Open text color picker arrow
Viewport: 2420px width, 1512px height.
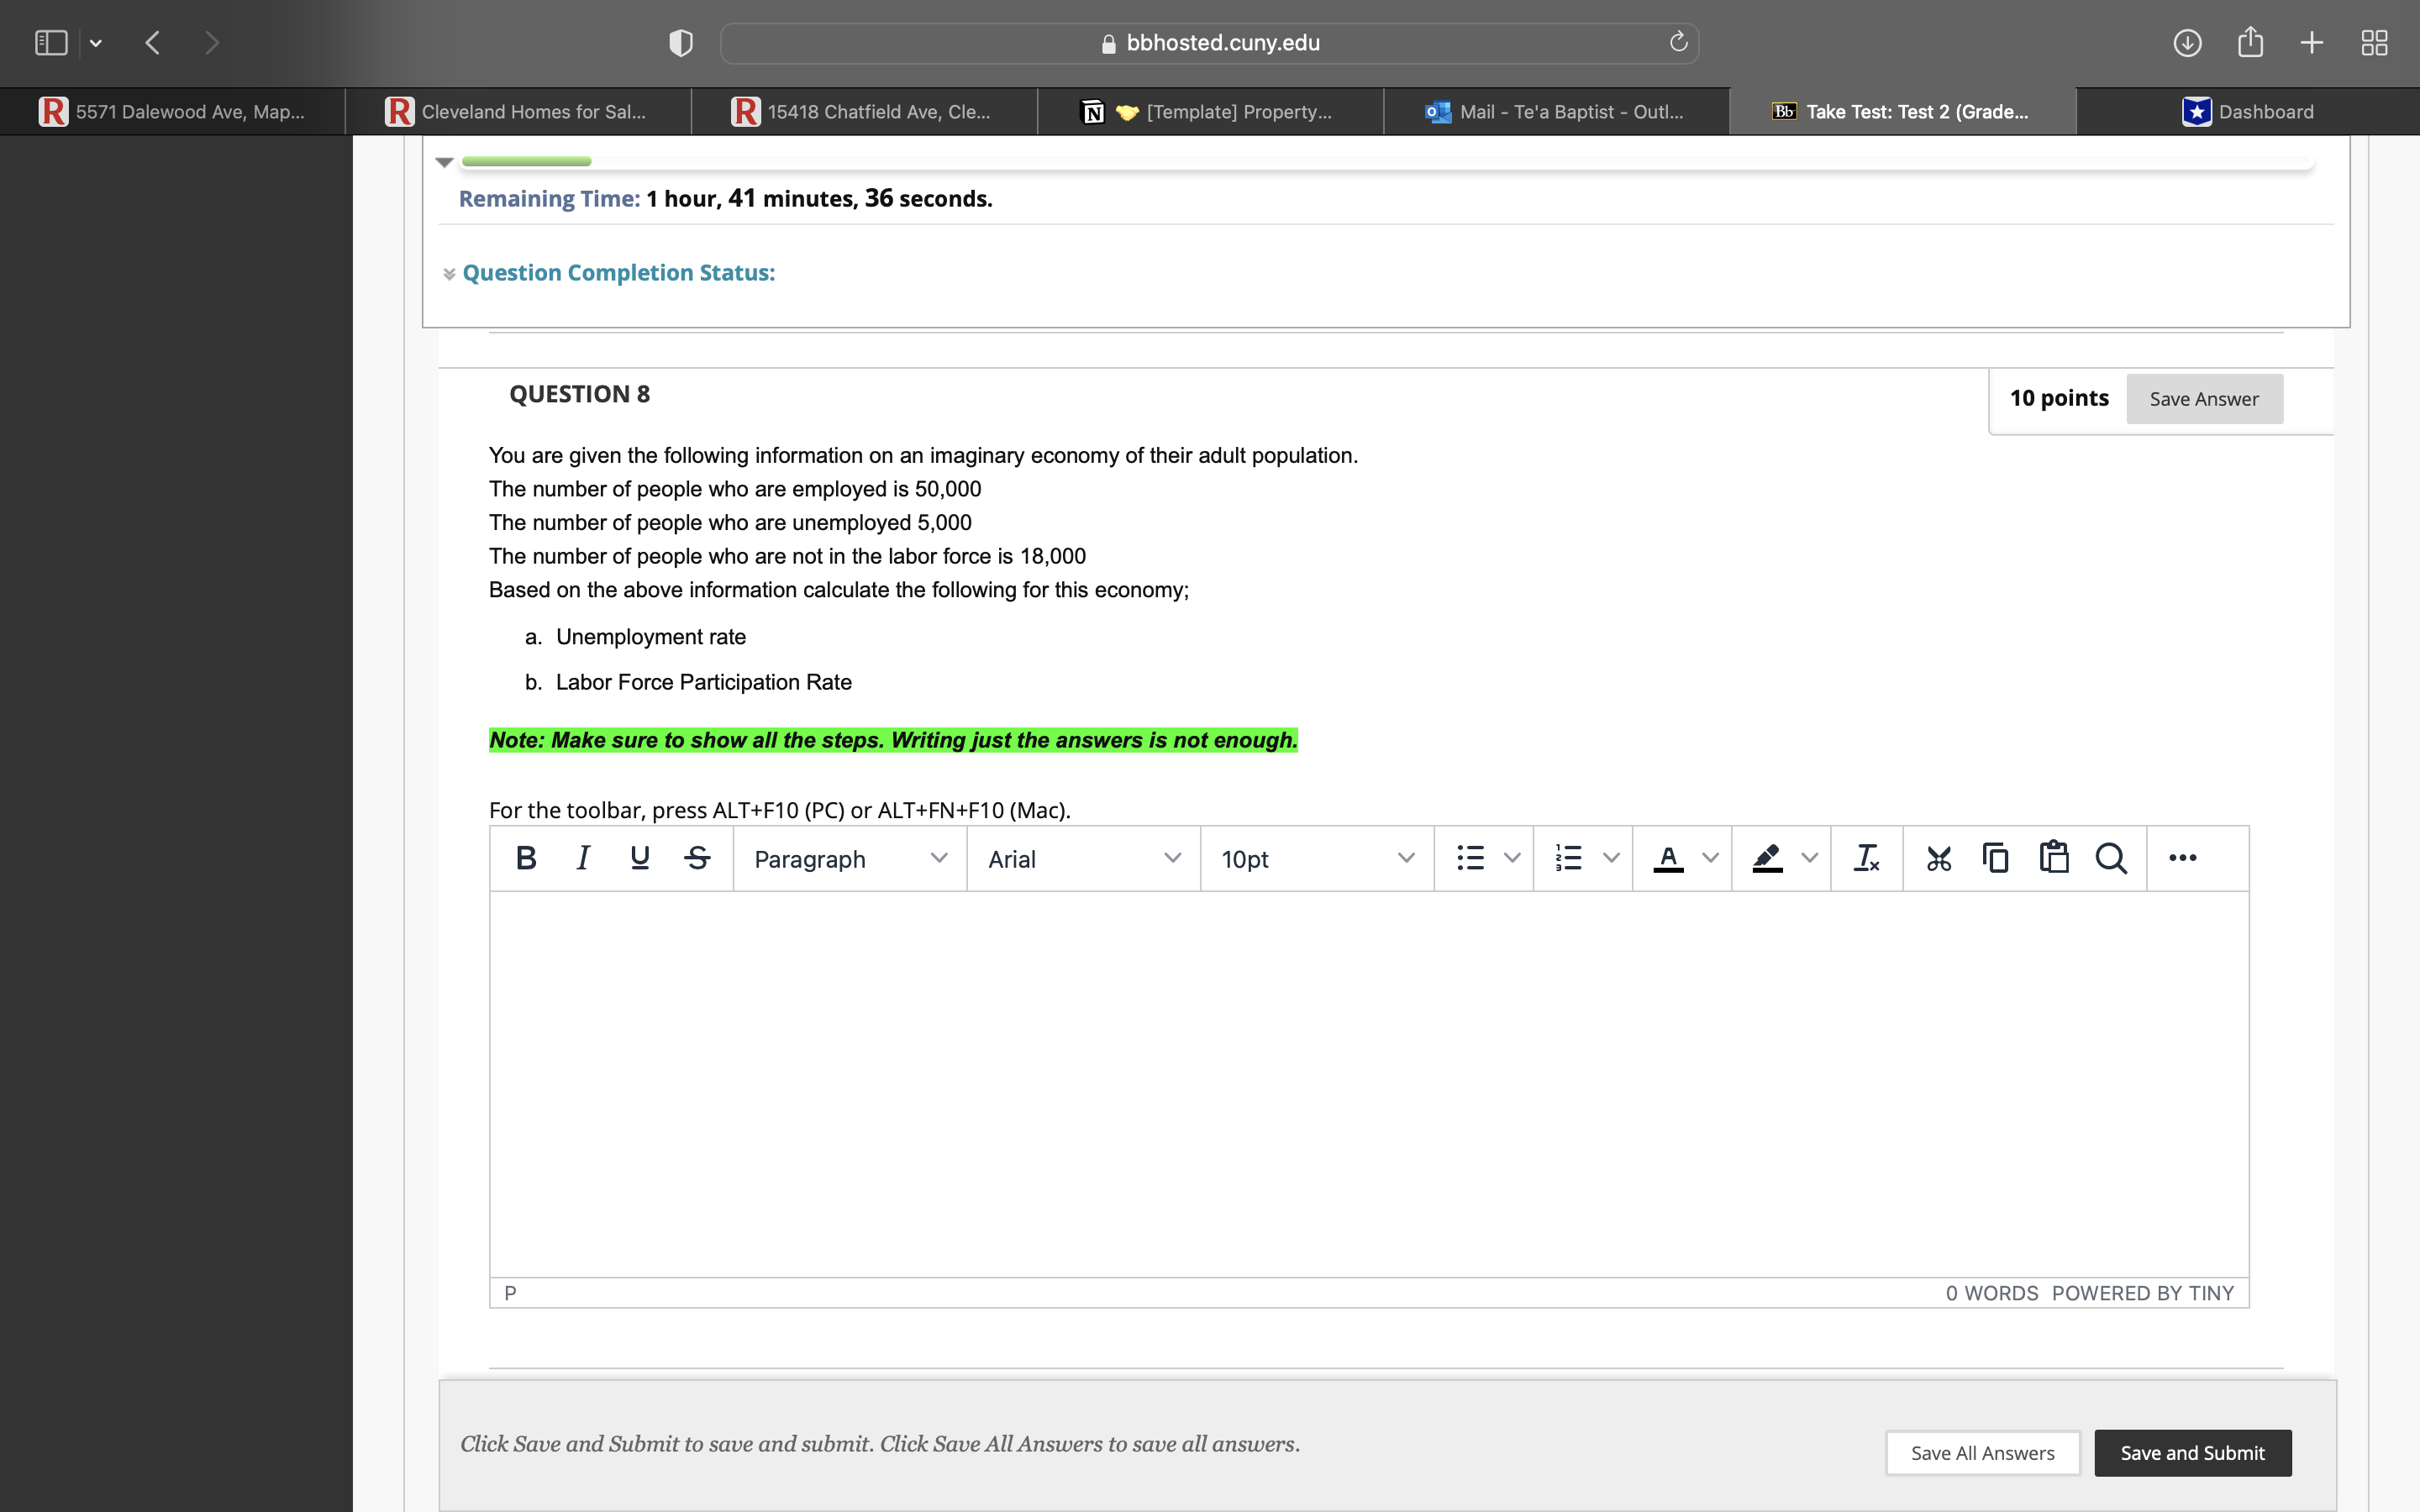coord(1710,858)
